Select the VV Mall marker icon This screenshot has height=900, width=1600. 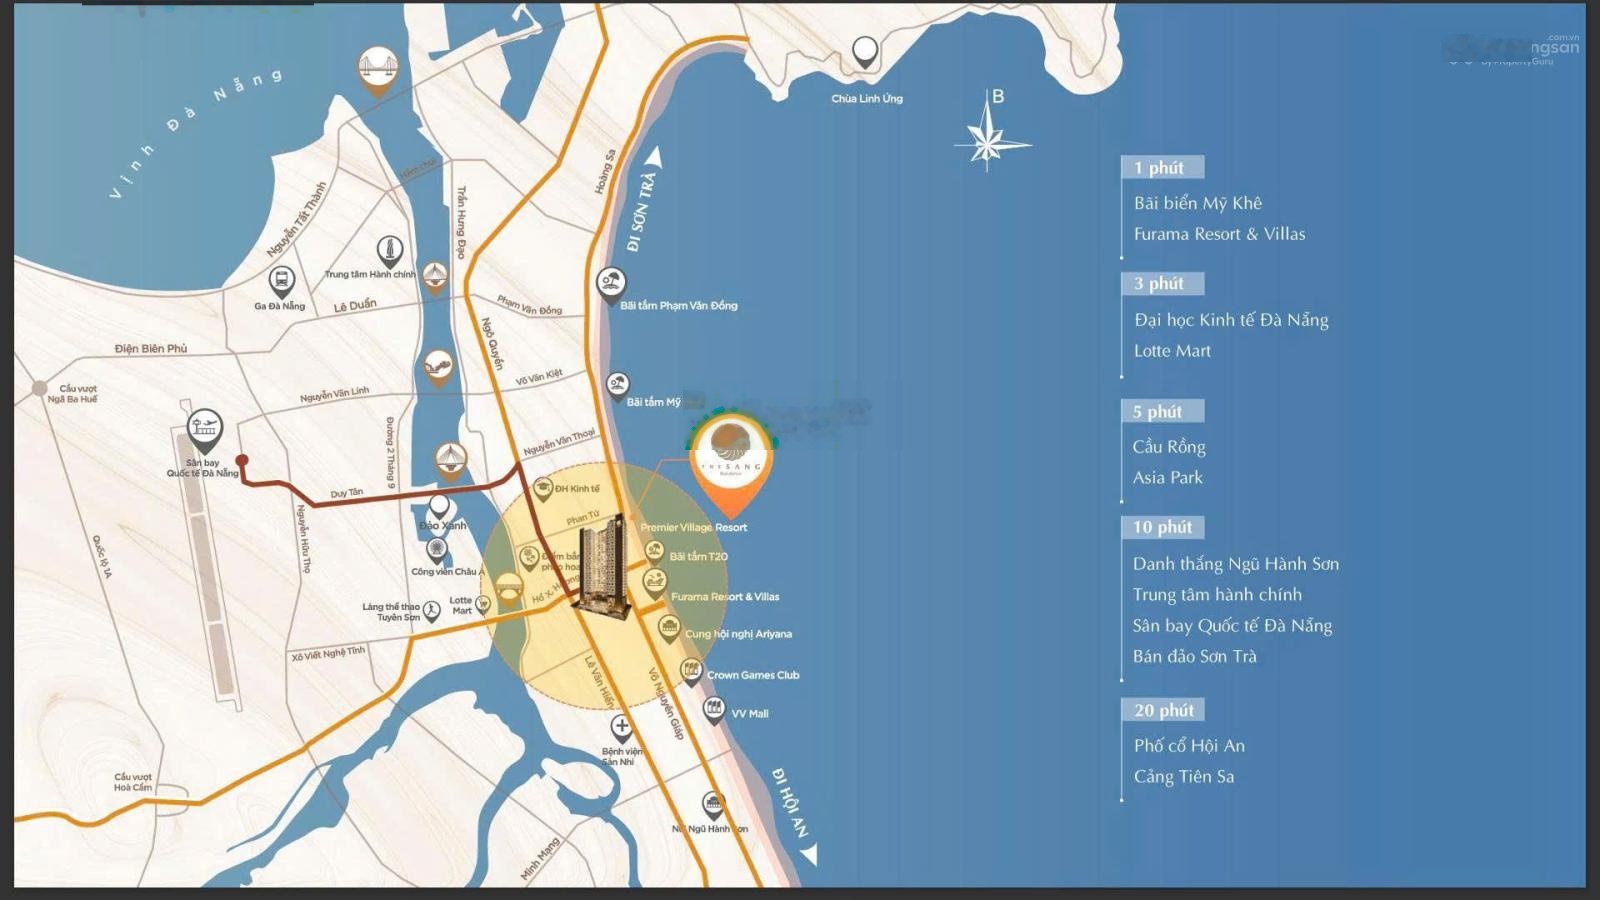(713, 710)
